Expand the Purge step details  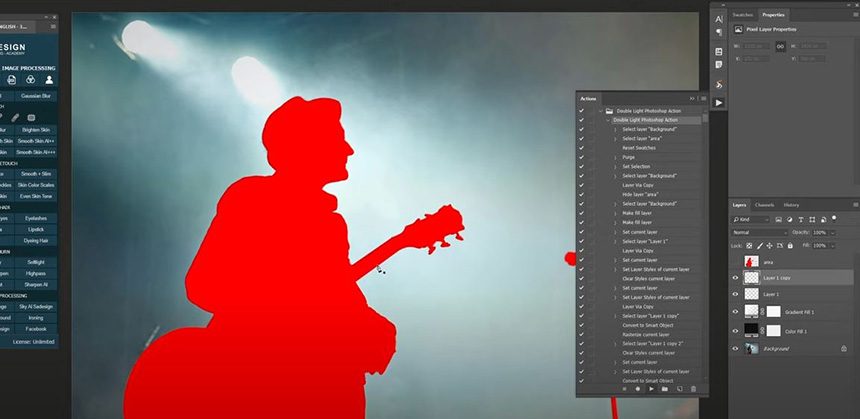[615, 157]
